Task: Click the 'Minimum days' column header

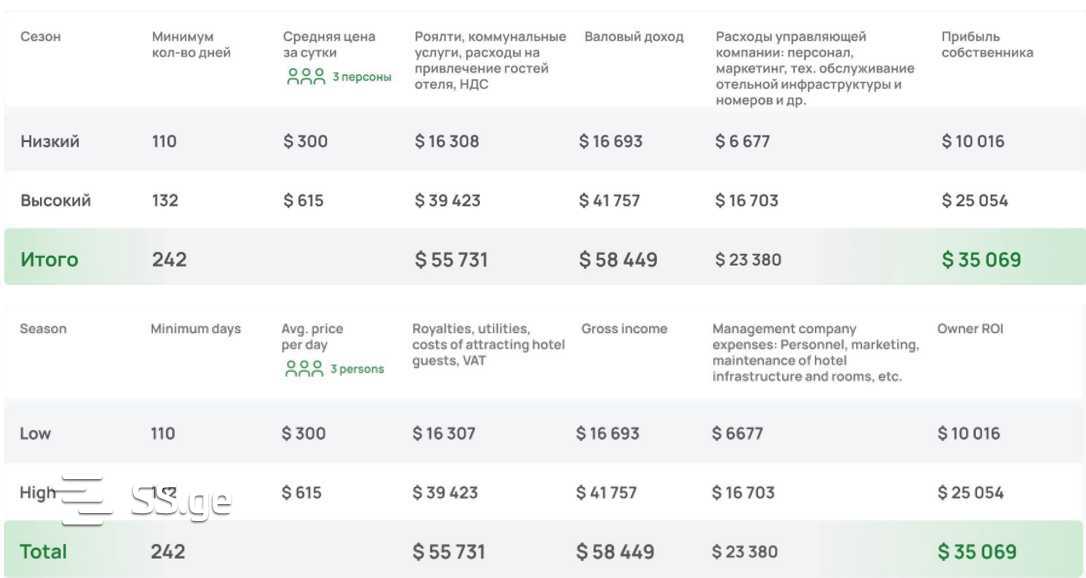Action: coord(196,328)
